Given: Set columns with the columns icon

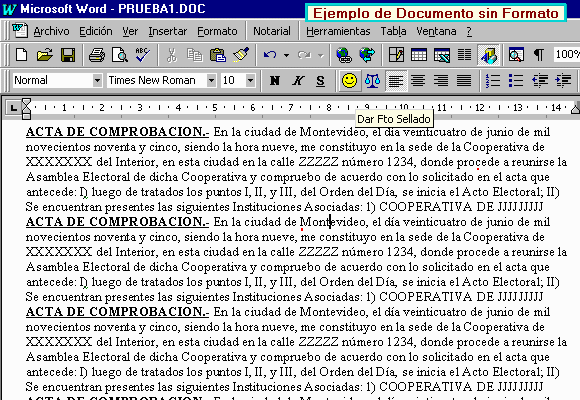Looking at the screenshot, I should pyautogui.click(x=465, y=55).
